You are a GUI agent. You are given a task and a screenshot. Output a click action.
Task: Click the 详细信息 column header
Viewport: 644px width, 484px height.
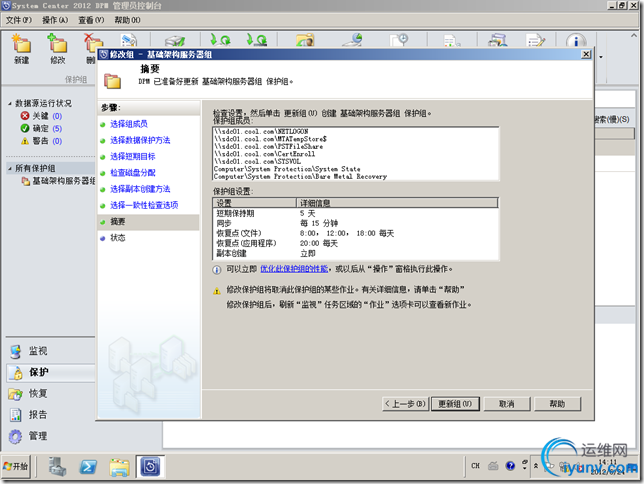(x=397, y=203)
